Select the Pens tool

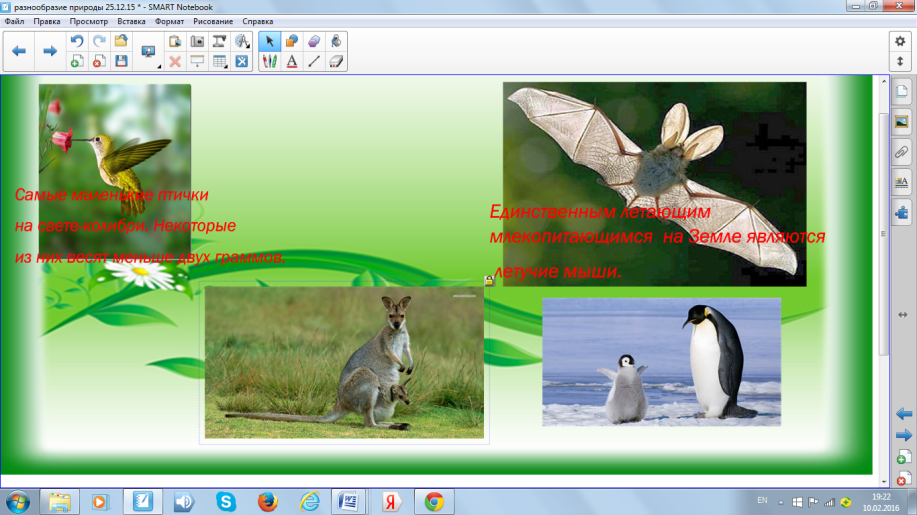click(269, 61)
